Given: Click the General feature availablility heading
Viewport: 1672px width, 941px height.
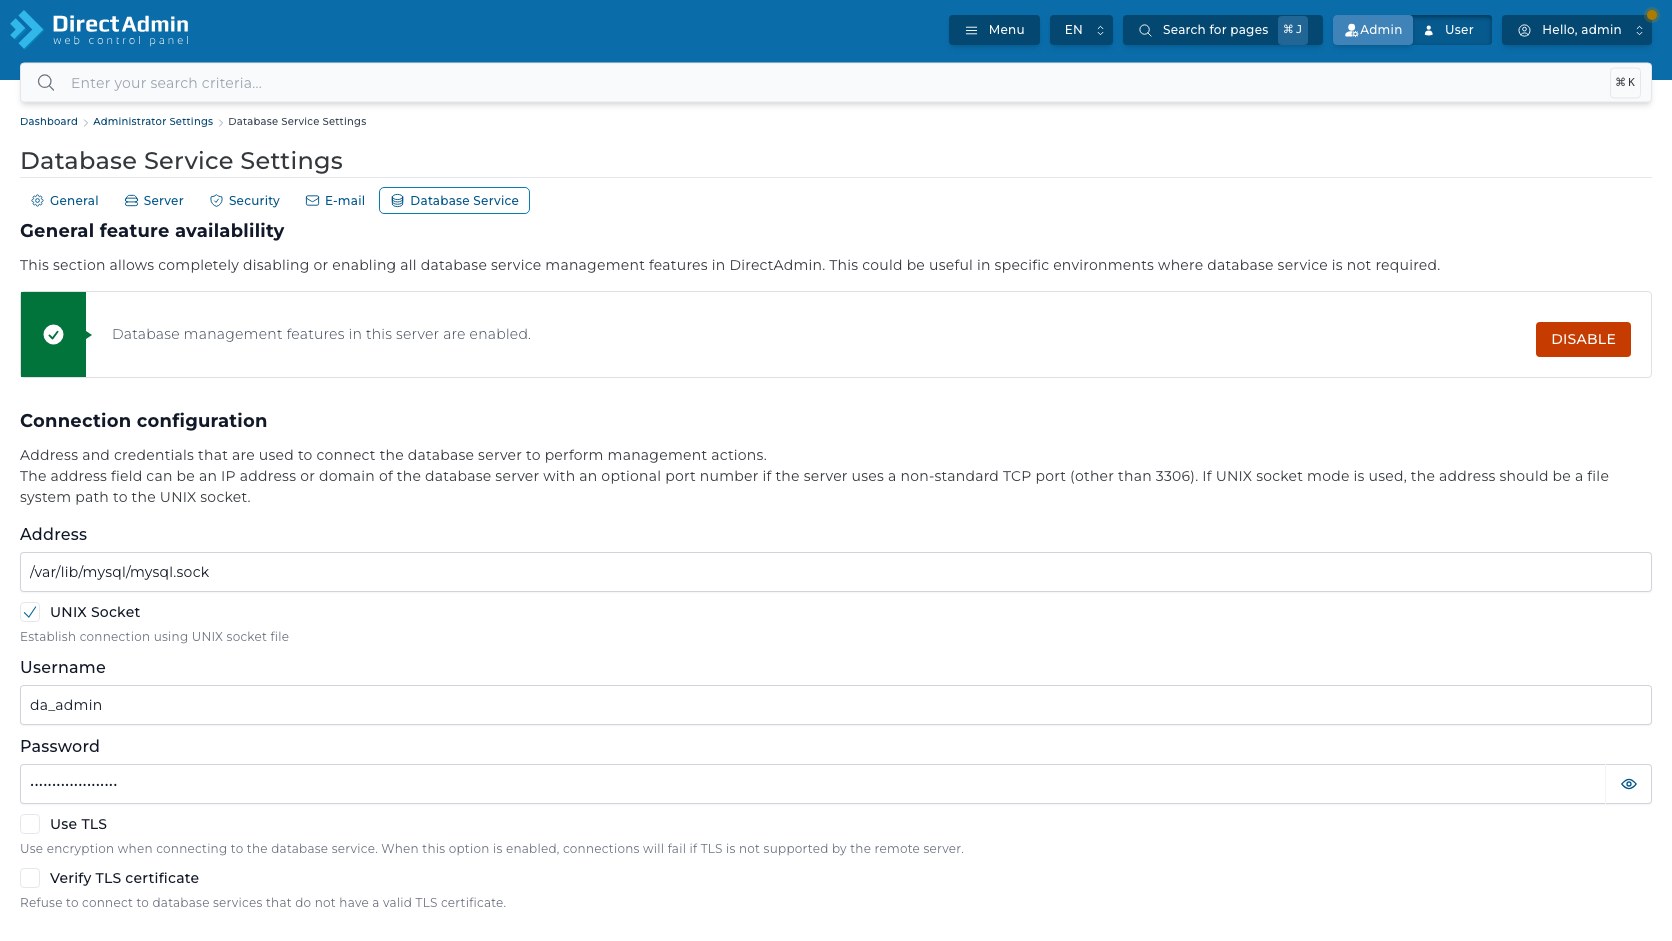Looking at the screenshot, I should pos(152,231).
